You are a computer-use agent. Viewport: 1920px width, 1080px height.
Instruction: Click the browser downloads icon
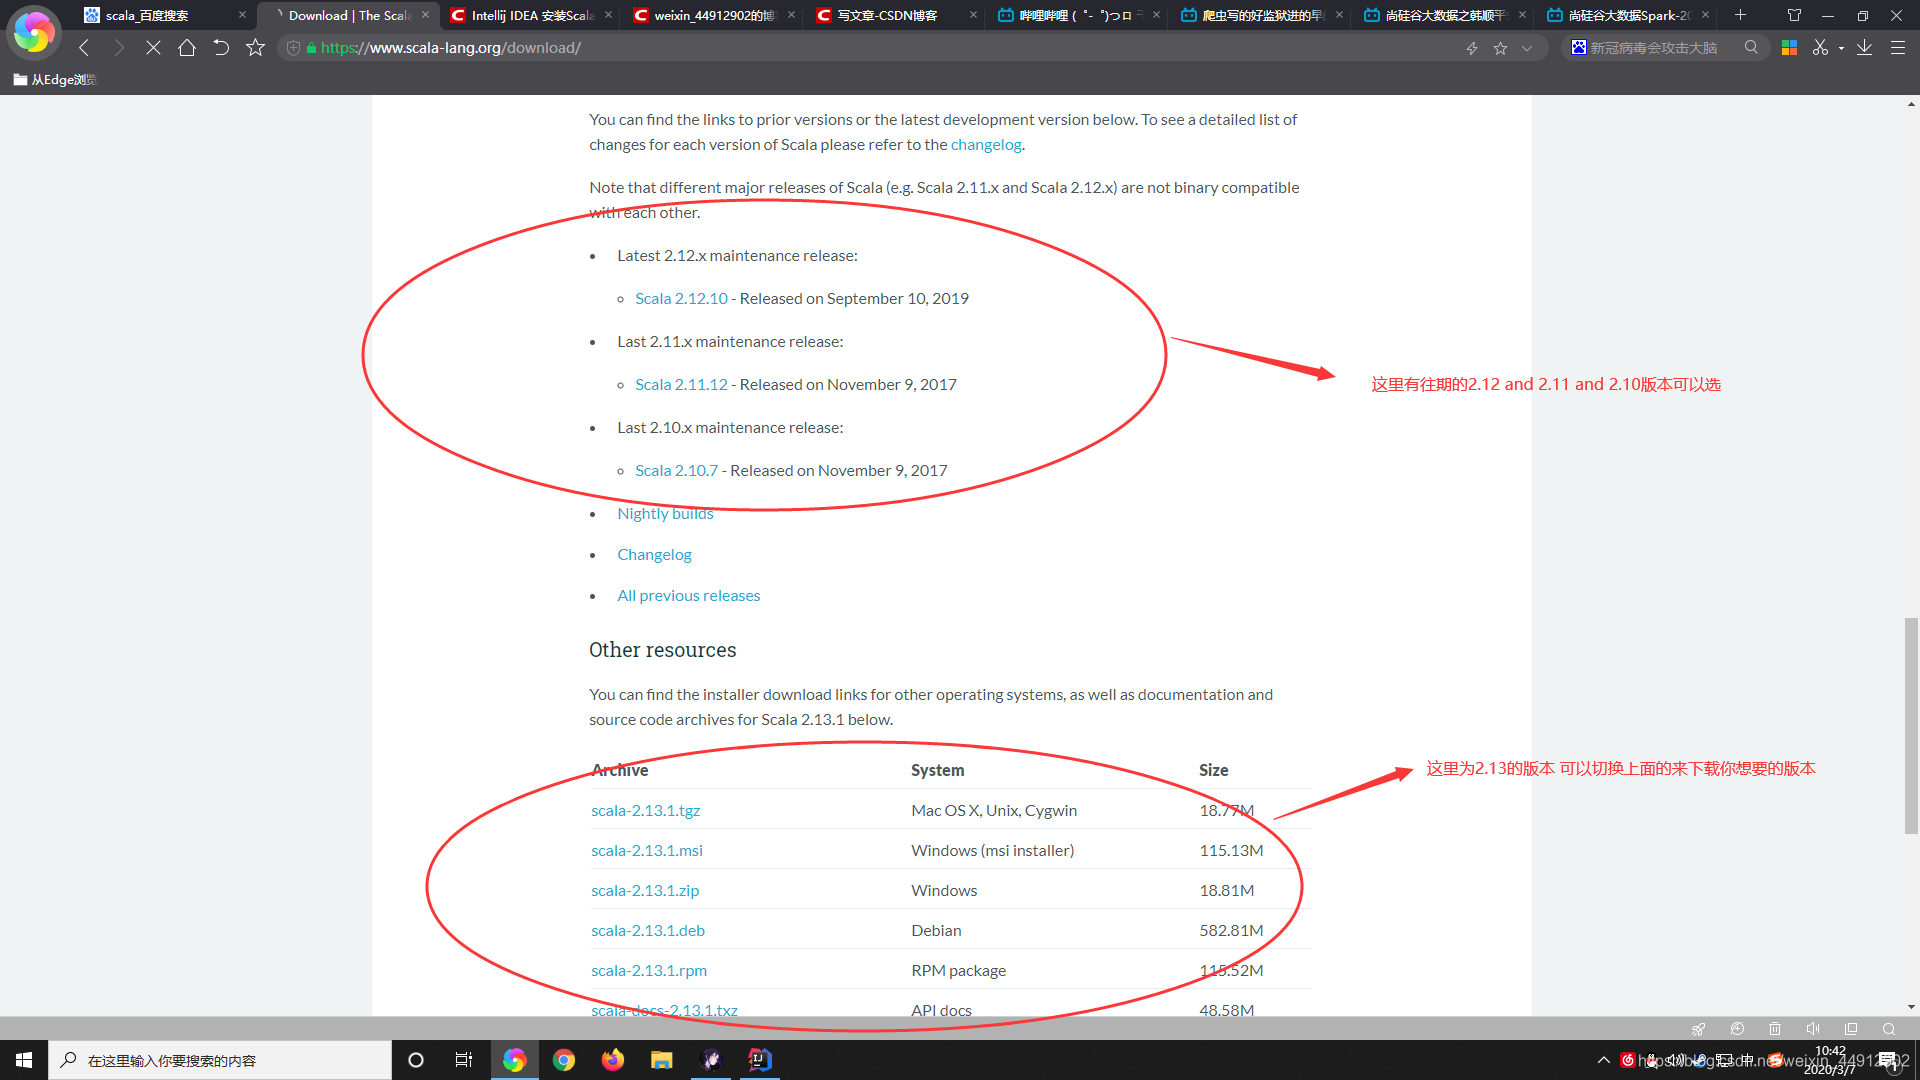pos(1869,49)
